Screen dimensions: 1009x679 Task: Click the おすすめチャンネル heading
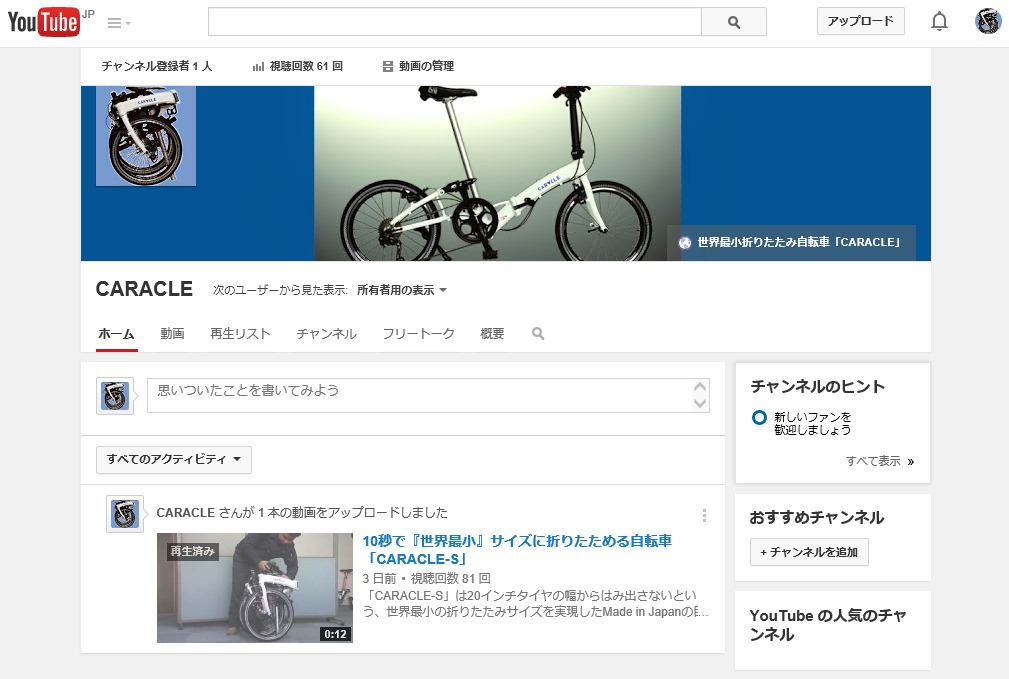(x=817, y=517)
